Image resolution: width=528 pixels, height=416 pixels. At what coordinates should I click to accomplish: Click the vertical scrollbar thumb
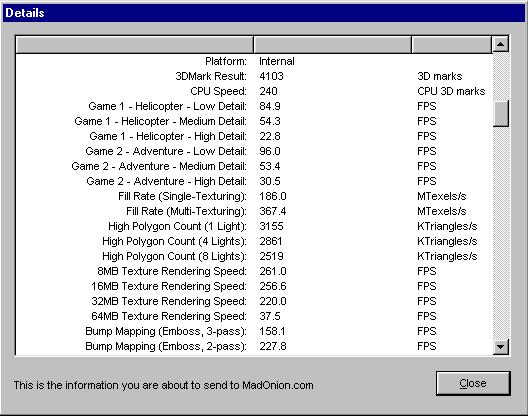(501, 114)
